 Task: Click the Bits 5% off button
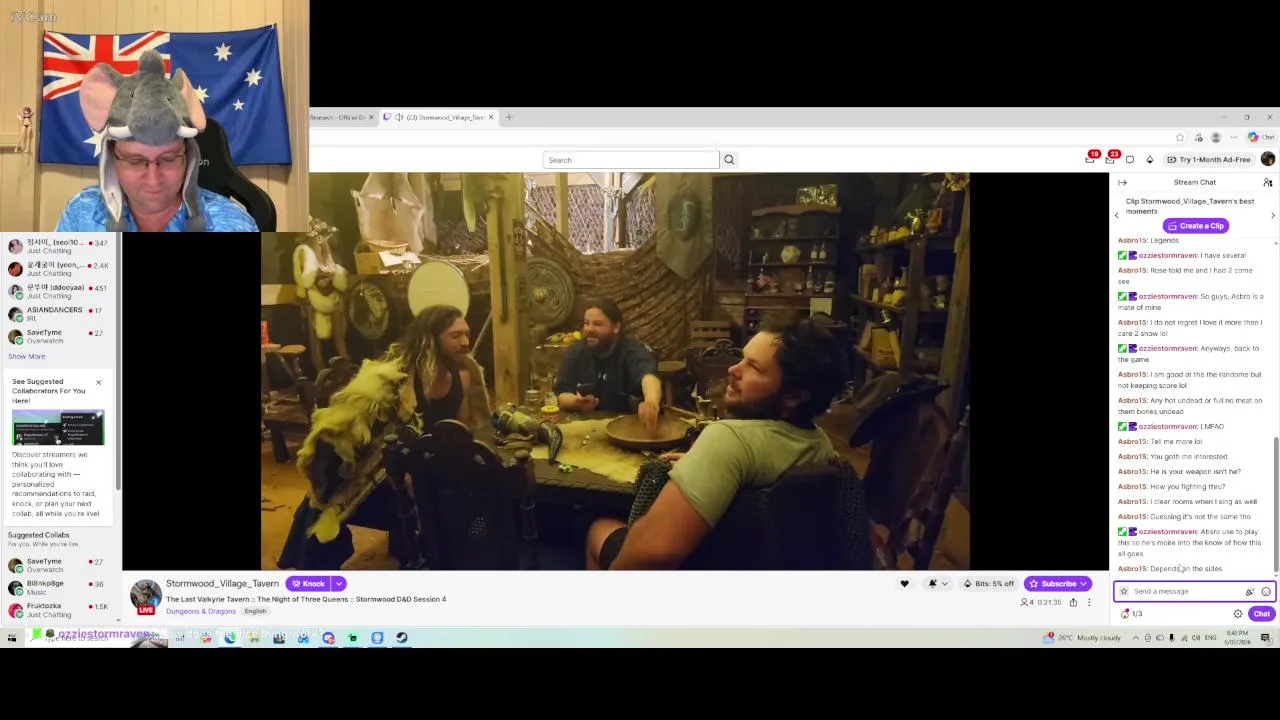click(988, 584)
